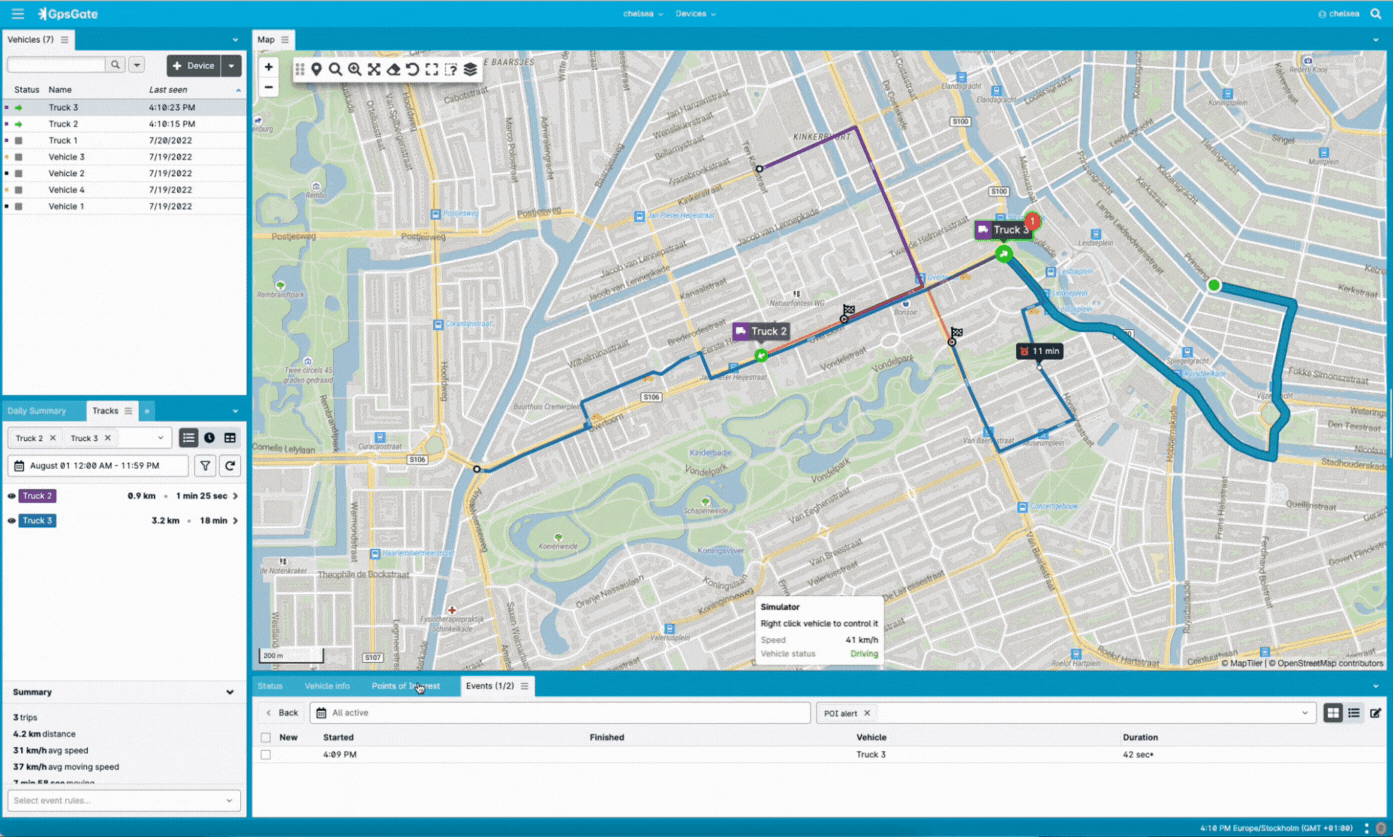Click the add Device button
1393x837 pixels.
point(194,66)
